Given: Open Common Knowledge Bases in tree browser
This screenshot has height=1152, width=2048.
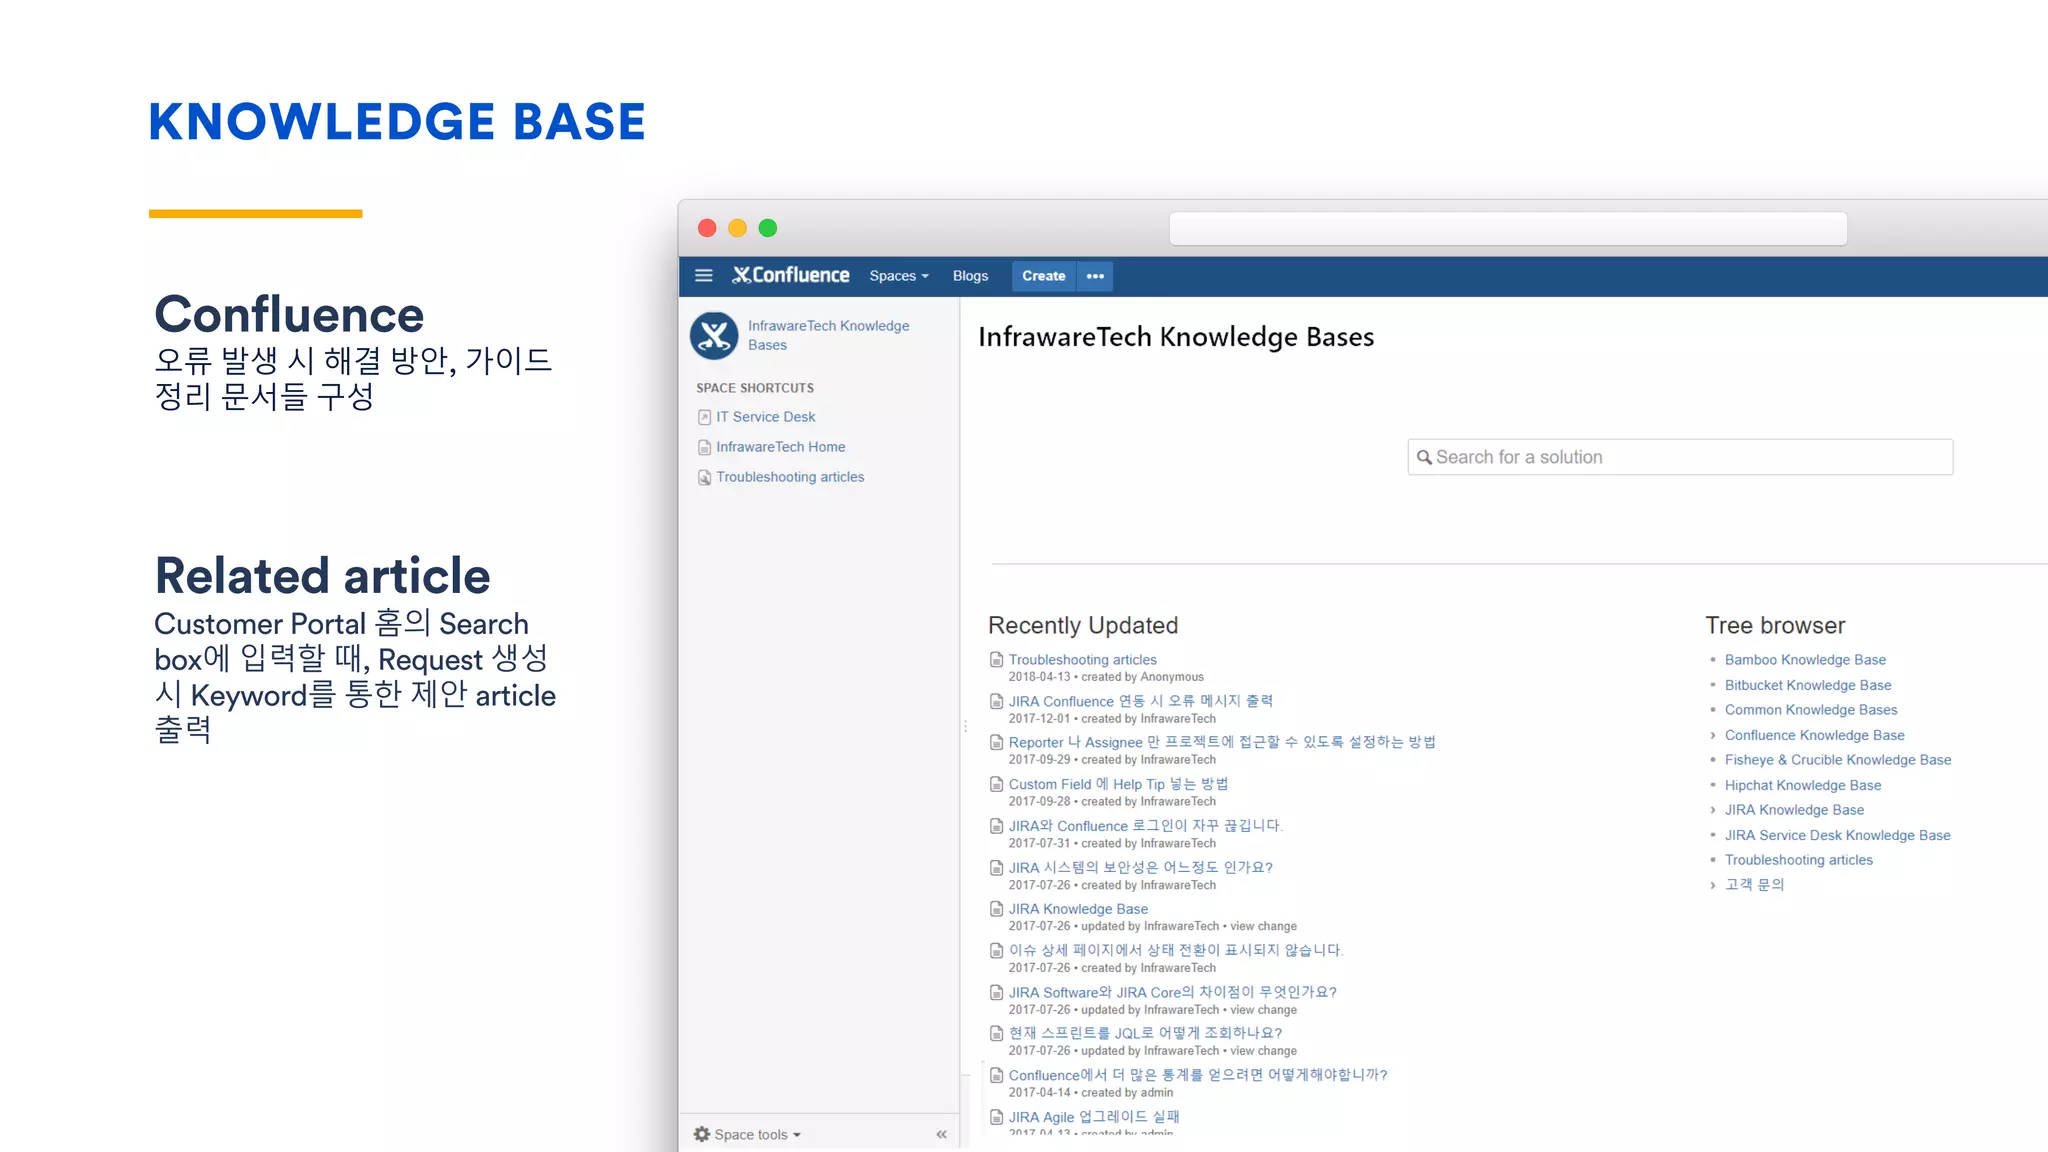Looking at the screenshot, I should coord(1811,710).
